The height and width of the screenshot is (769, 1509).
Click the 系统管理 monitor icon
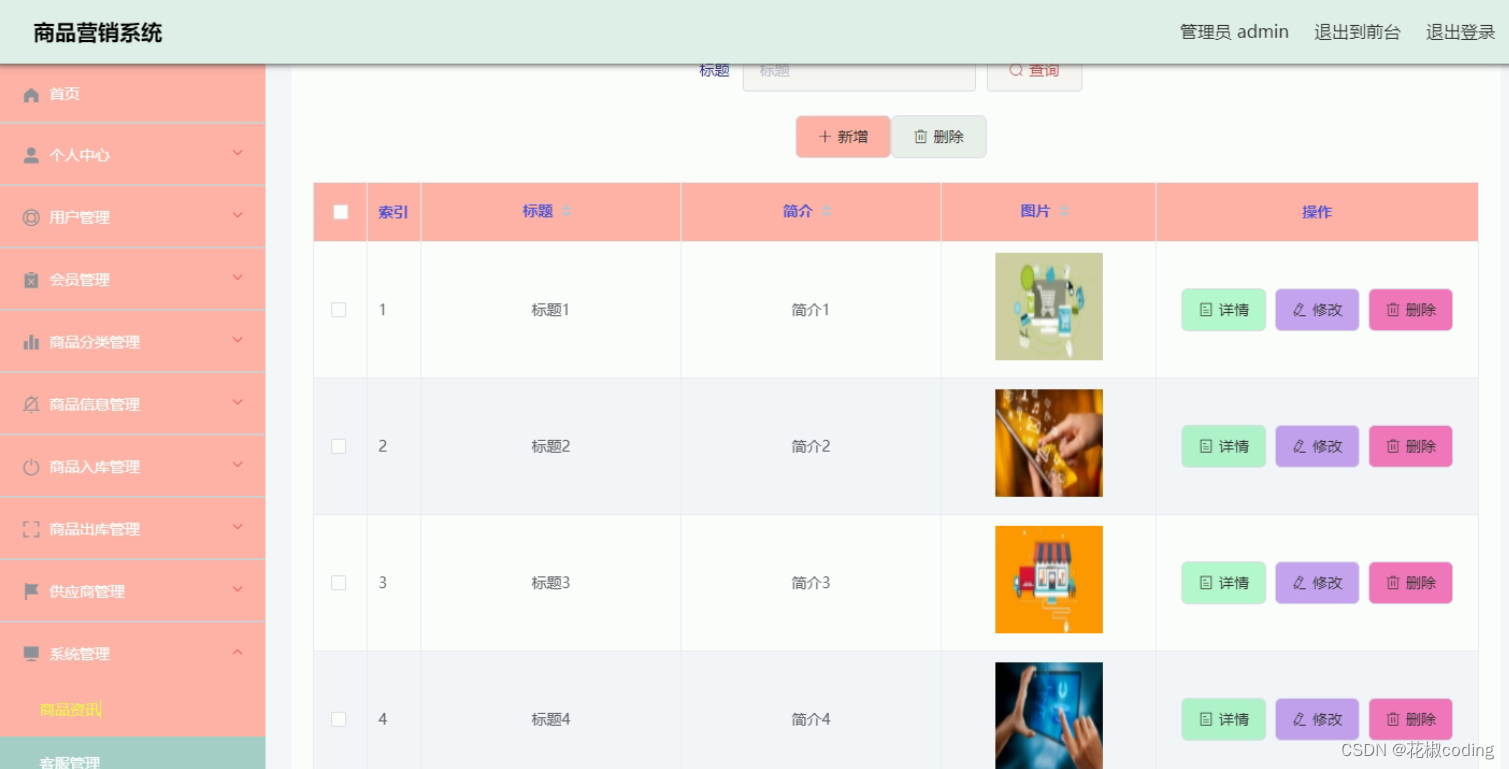click(31, 653)
